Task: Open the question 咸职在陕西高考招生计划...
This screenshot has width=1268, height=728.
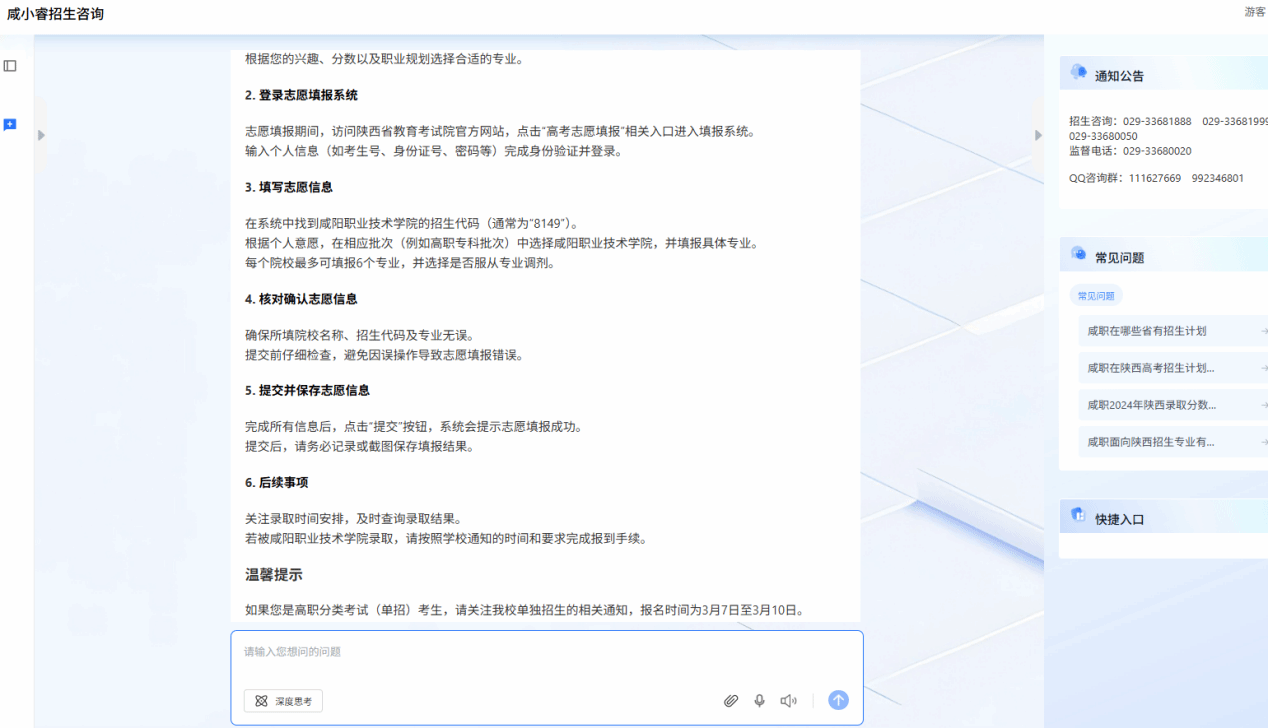Action: click(1173, 368)
